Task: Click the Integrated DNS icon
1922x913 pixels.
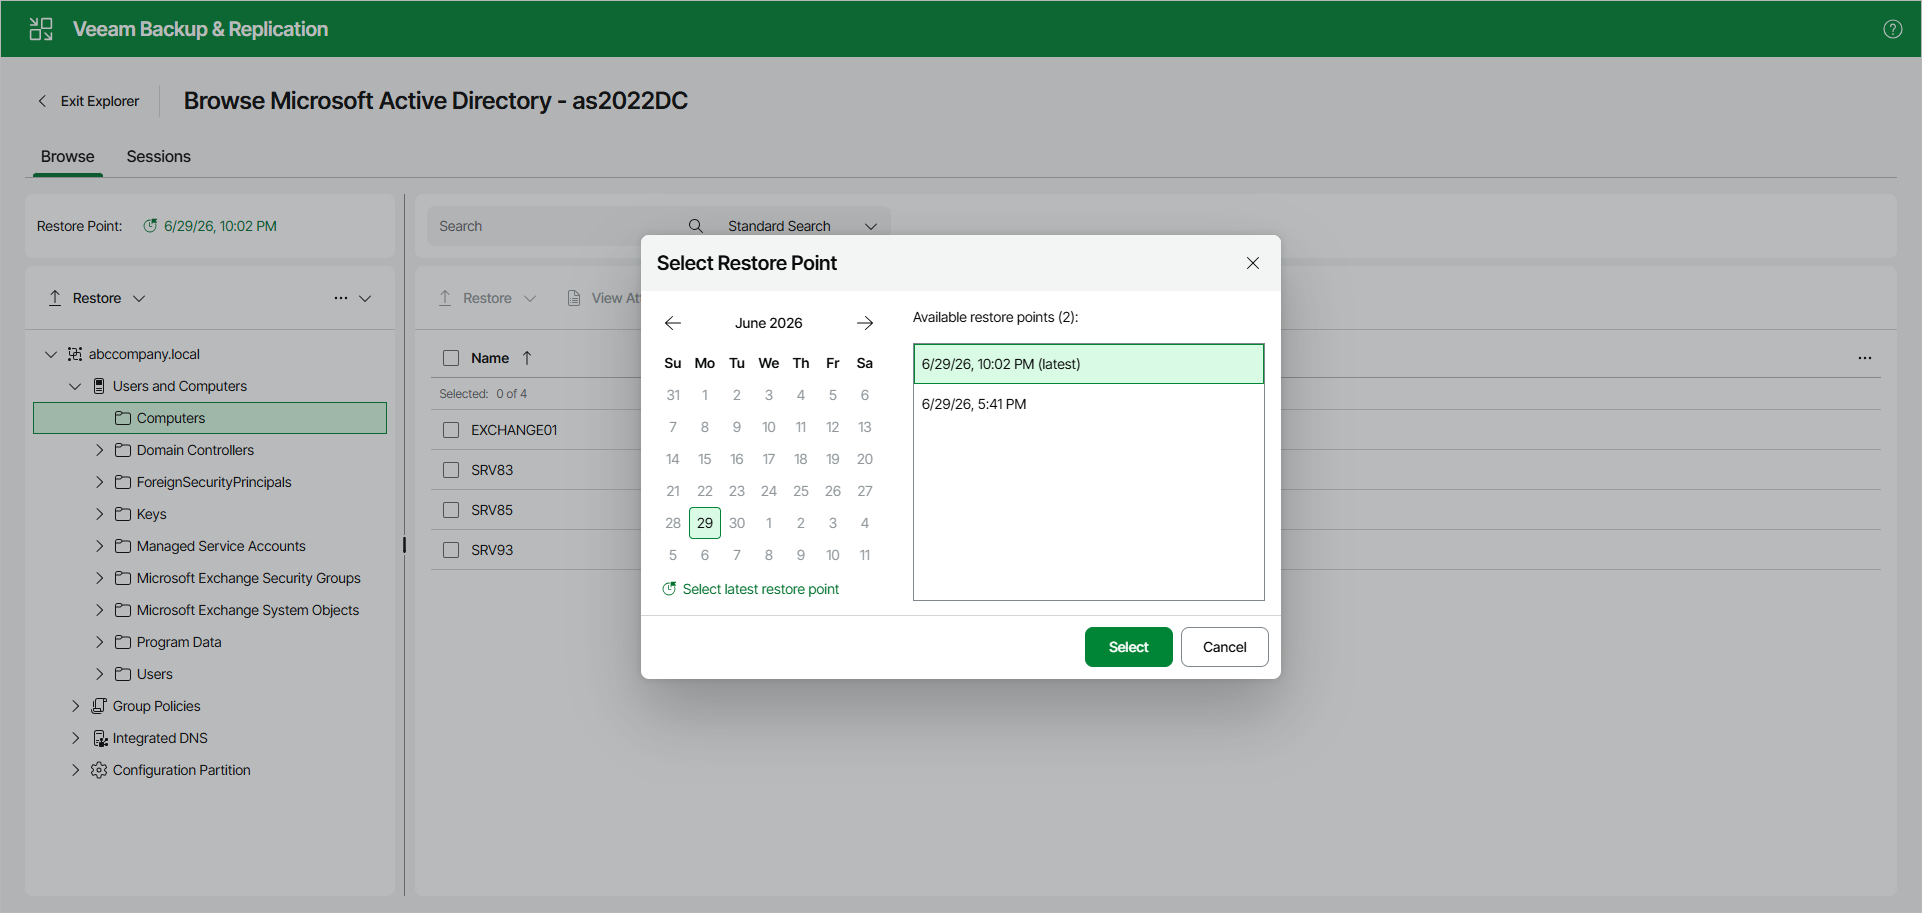Action: click(100, 738)
